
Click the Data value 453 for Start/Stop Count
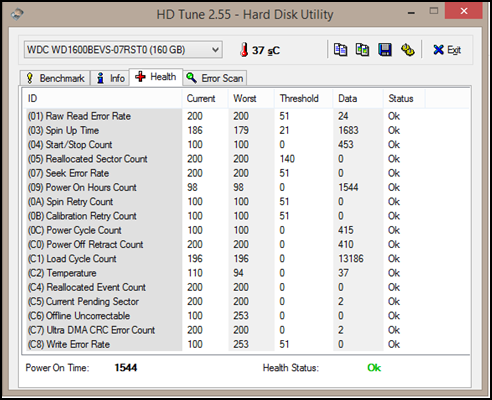346,145
